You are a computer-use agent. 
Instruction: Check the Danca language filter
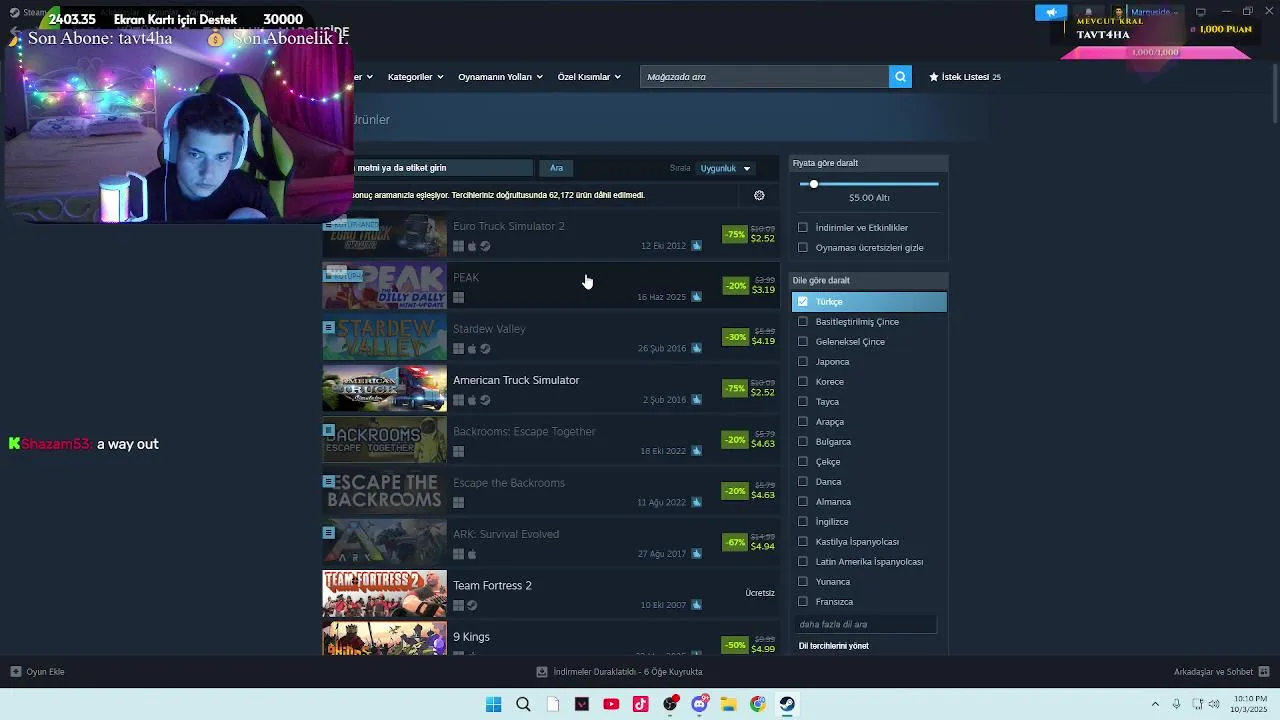click(802, 482)
